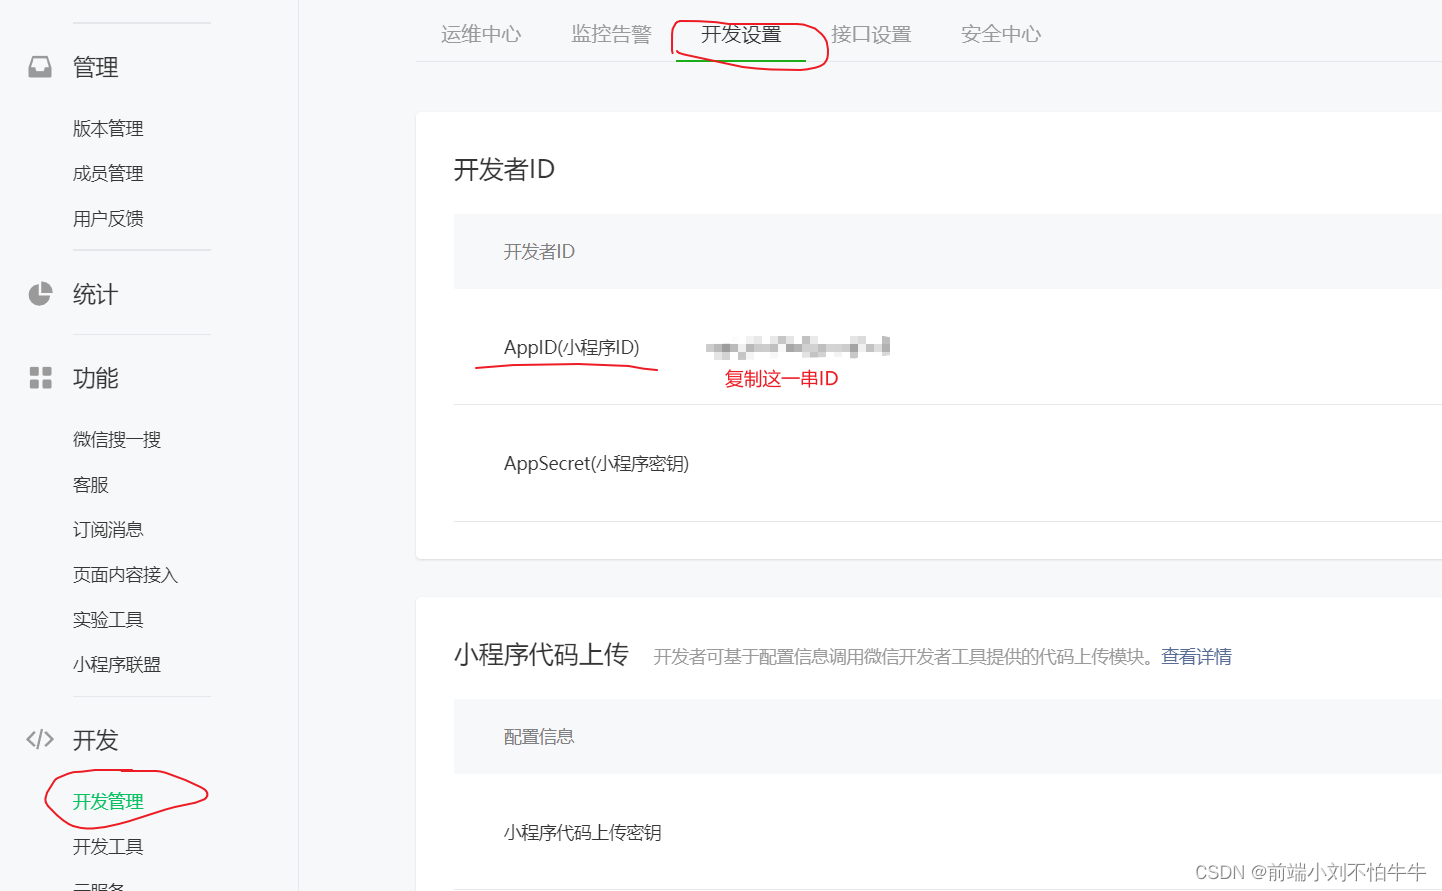Click the large 开发者ID section title
1442x891 pixels.
[x=504, y=169]
